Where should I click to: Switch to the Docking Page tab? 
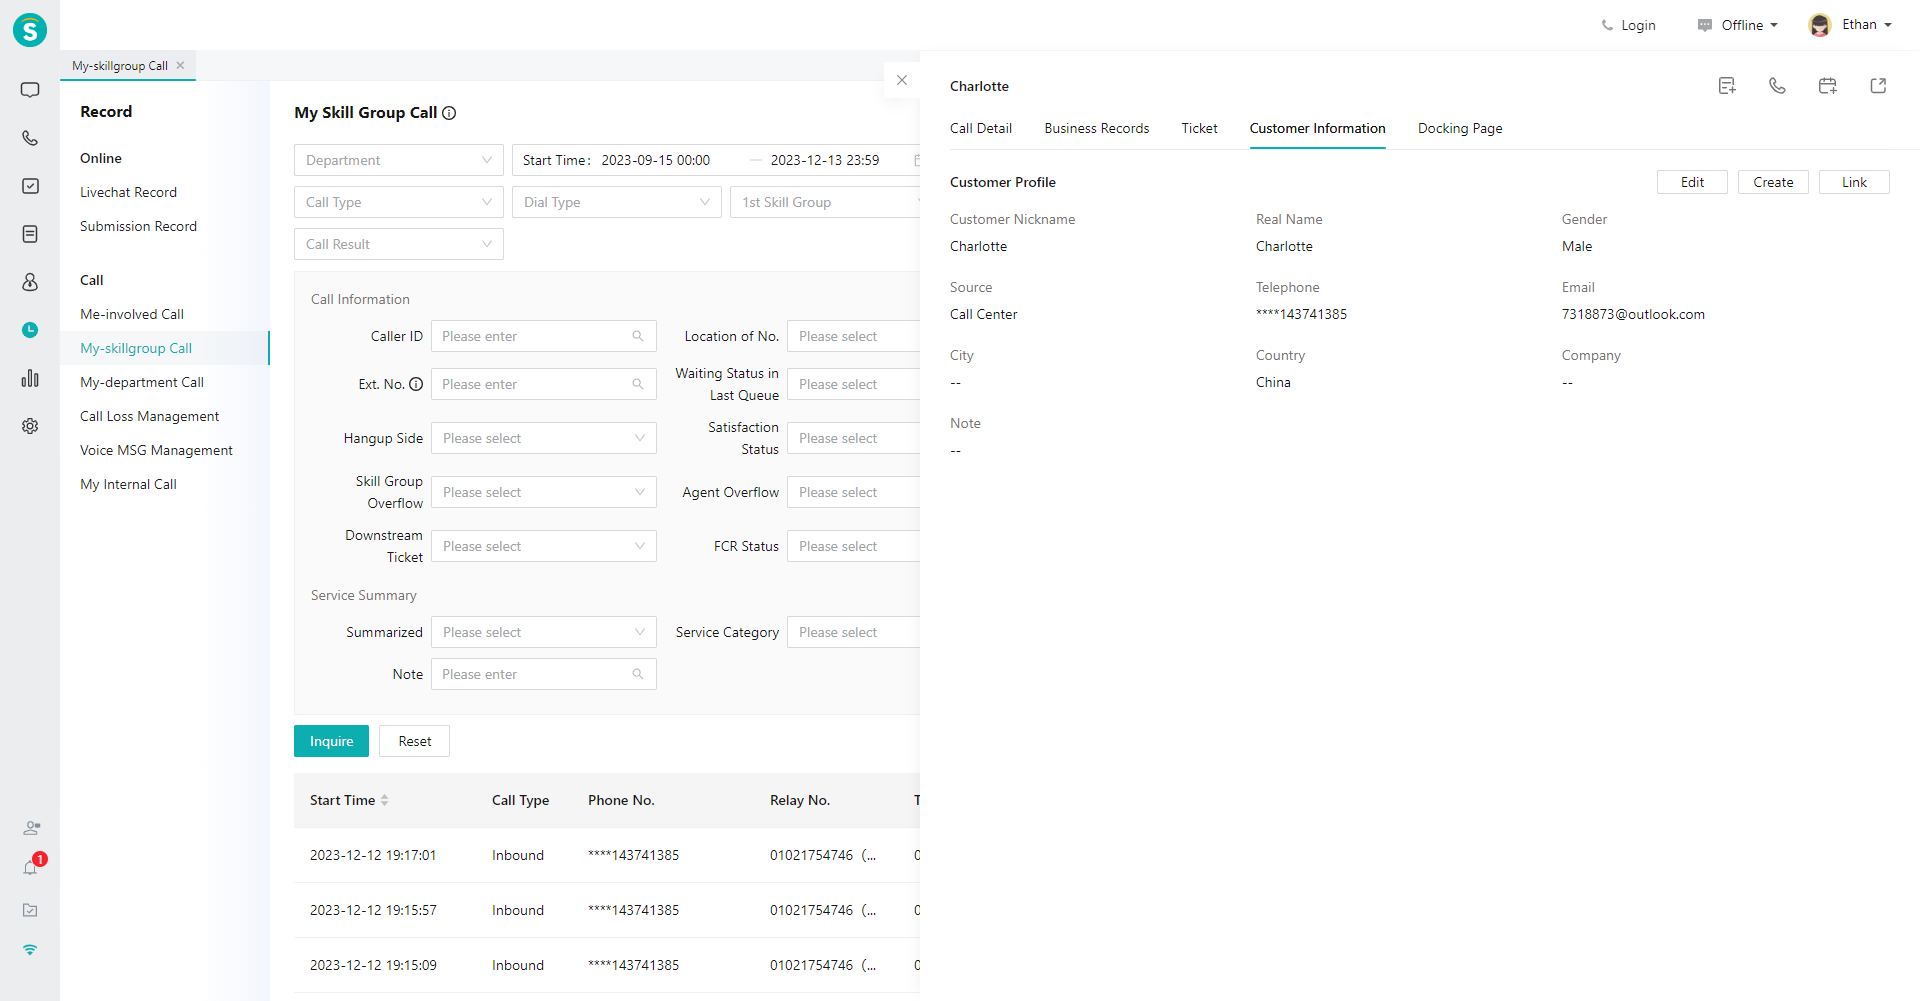pyautogui.click(x=1460, y=128)
